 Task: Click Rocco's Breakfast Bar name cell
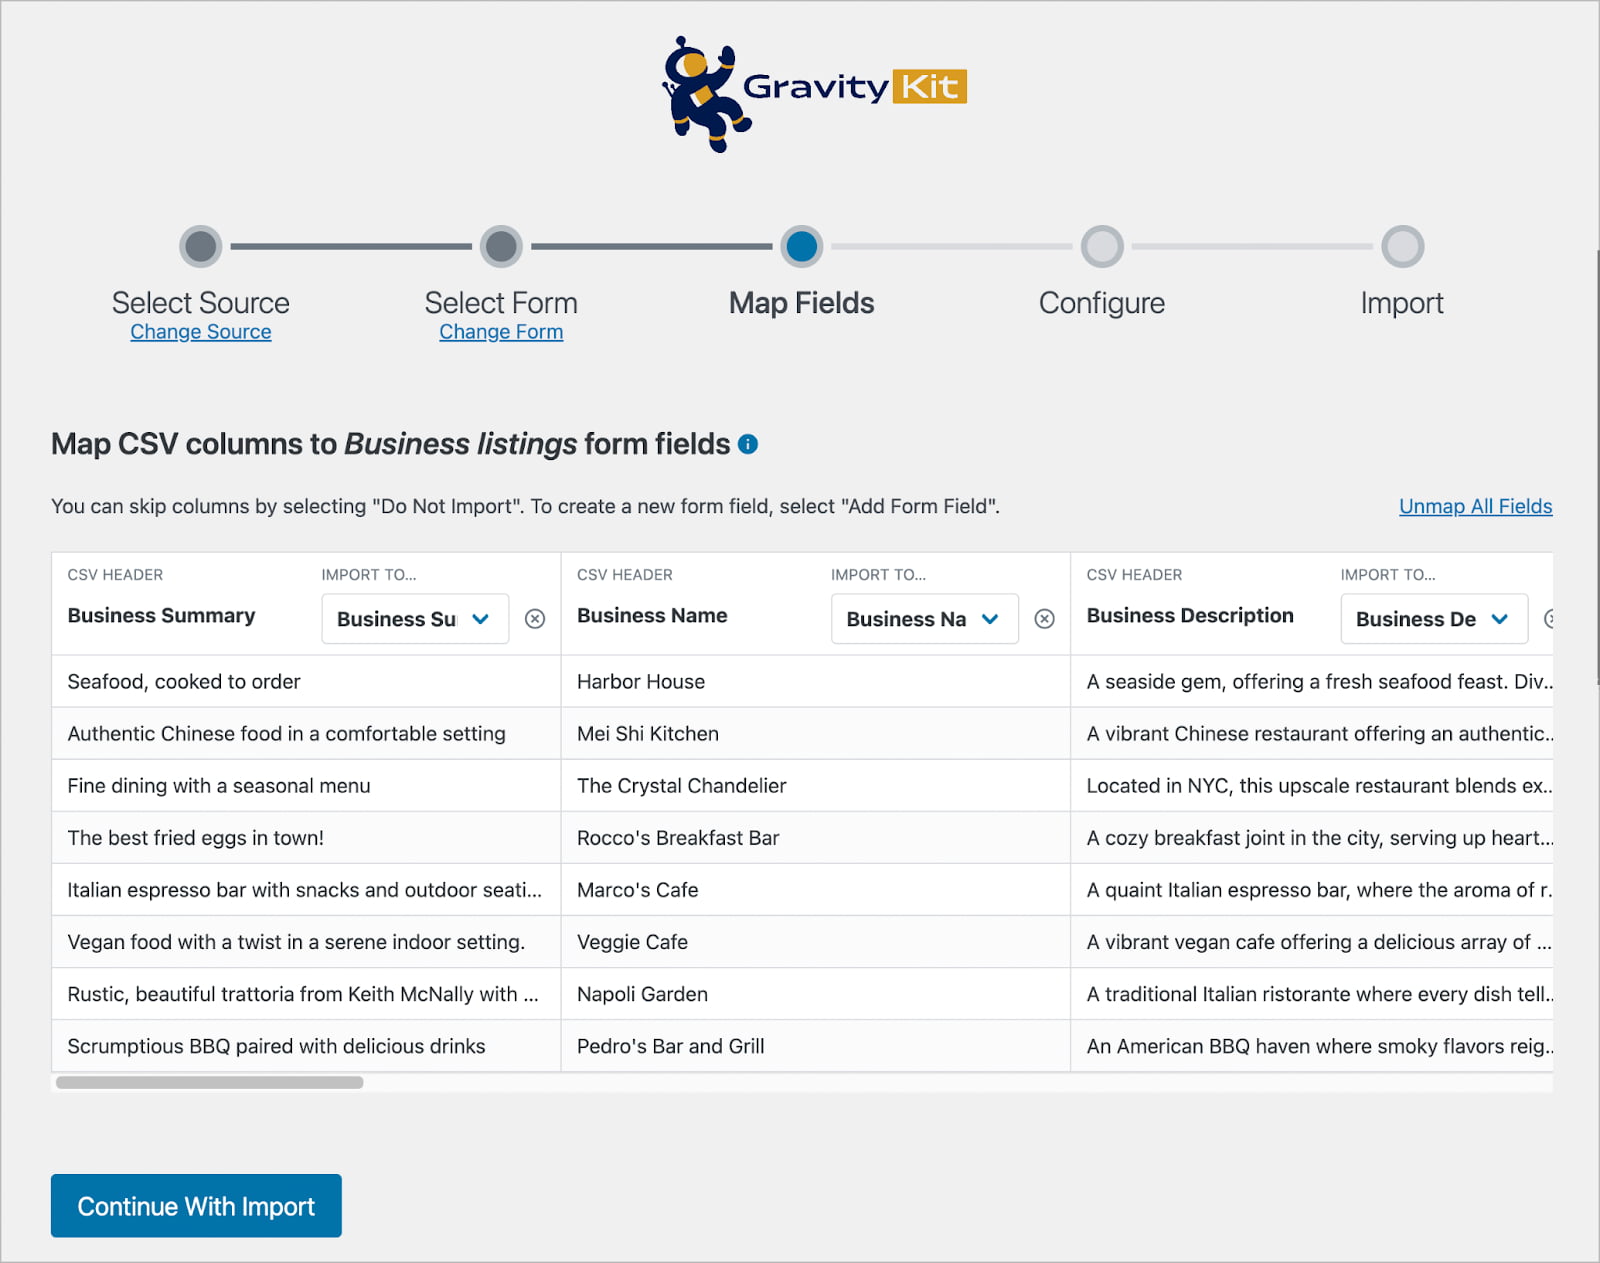click(816, 838)
